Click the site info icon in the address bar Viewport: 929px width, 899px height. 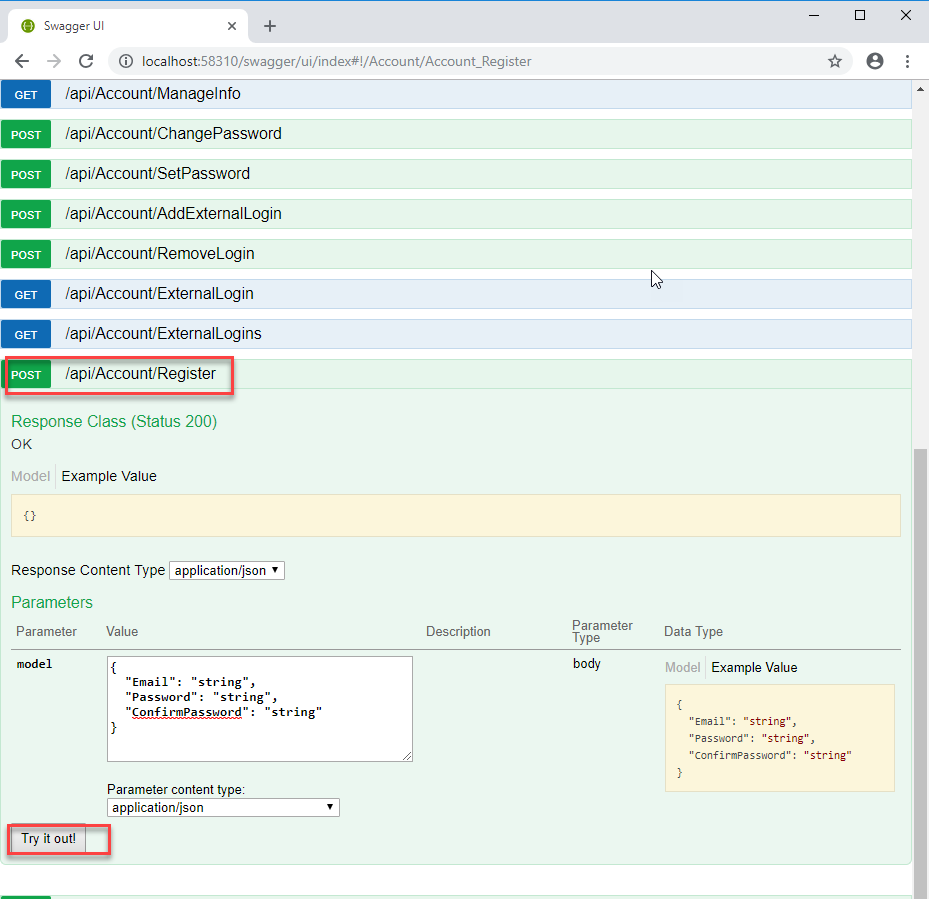[x=125, y=61]
